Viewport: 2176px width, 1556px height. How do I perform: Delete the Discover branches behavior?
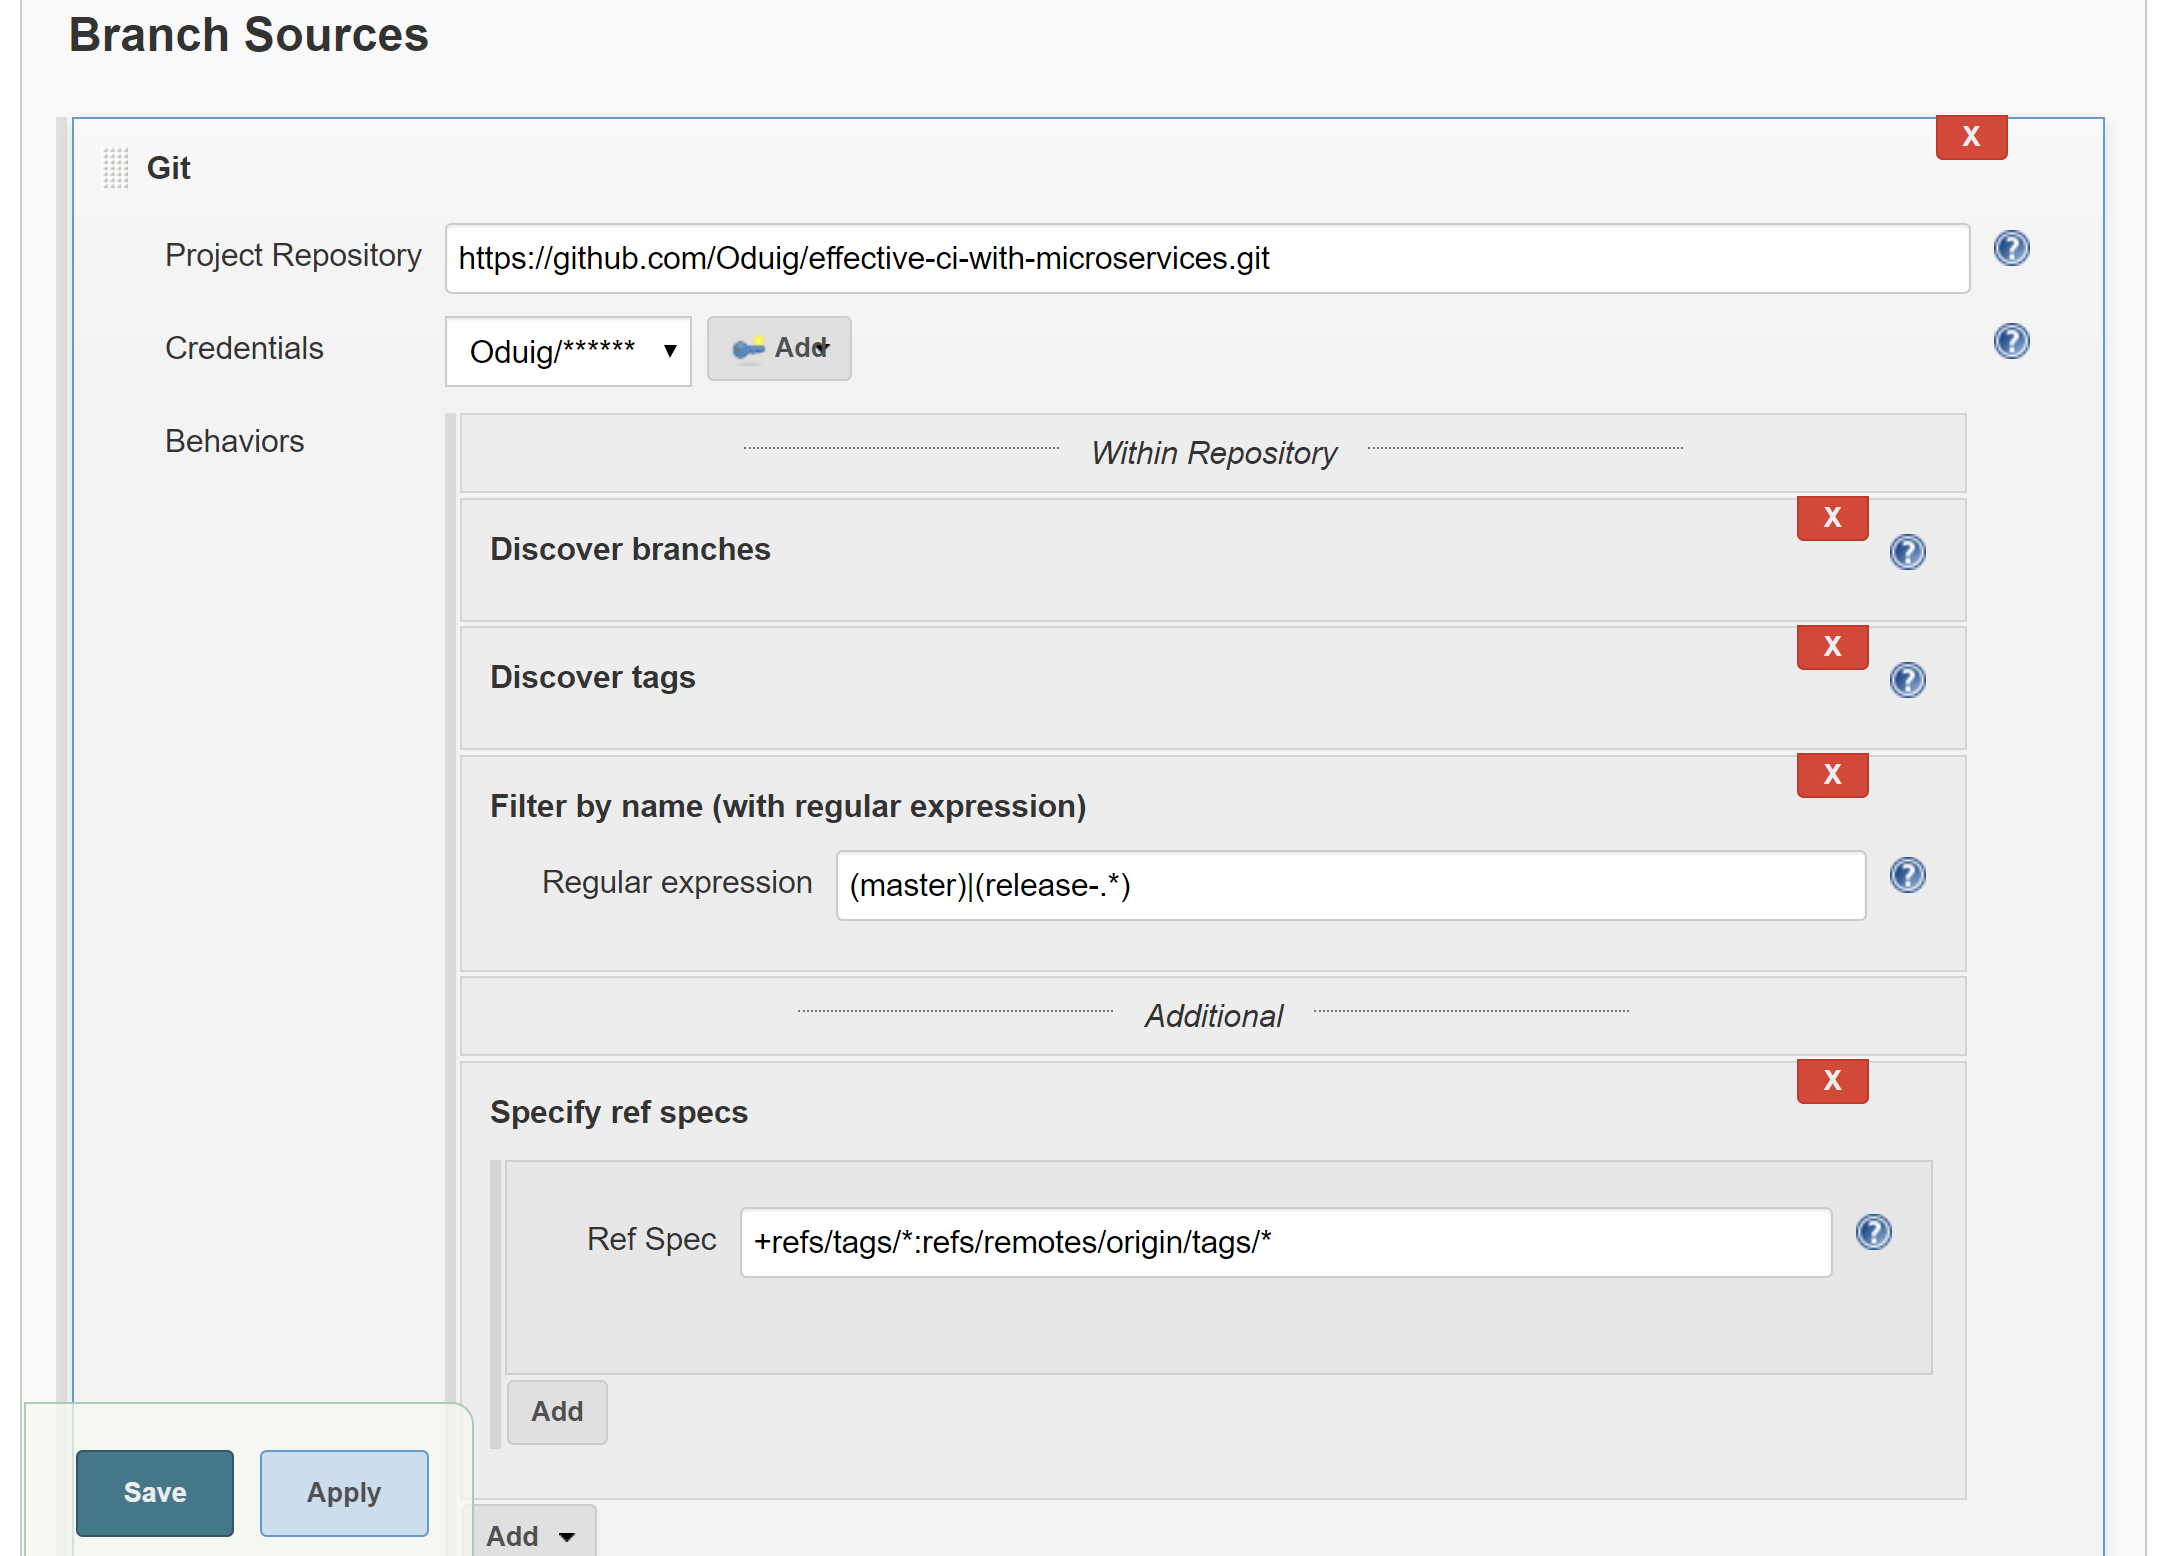click(x=1832, y=518)
